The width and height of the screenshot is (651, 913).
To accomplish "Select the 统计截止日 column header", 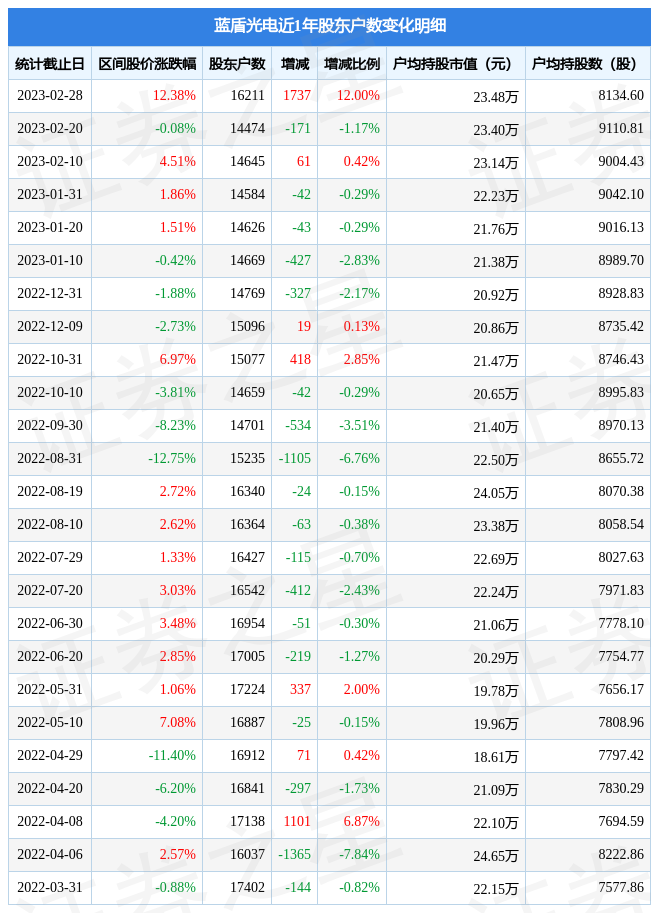I will click(x=50, y=63).
